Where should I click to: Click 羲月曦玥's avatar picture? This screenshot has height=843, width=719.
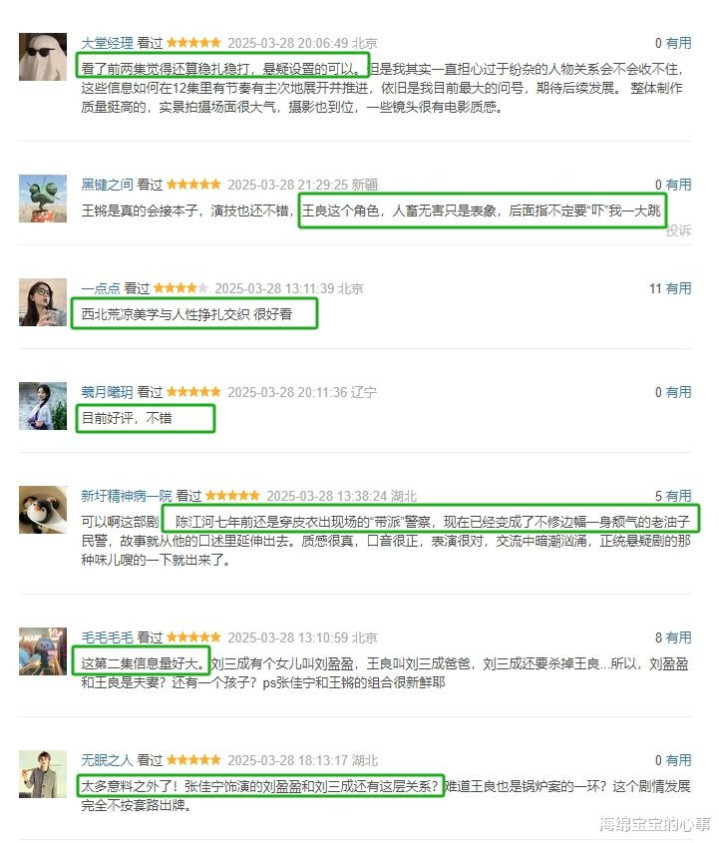43,406
